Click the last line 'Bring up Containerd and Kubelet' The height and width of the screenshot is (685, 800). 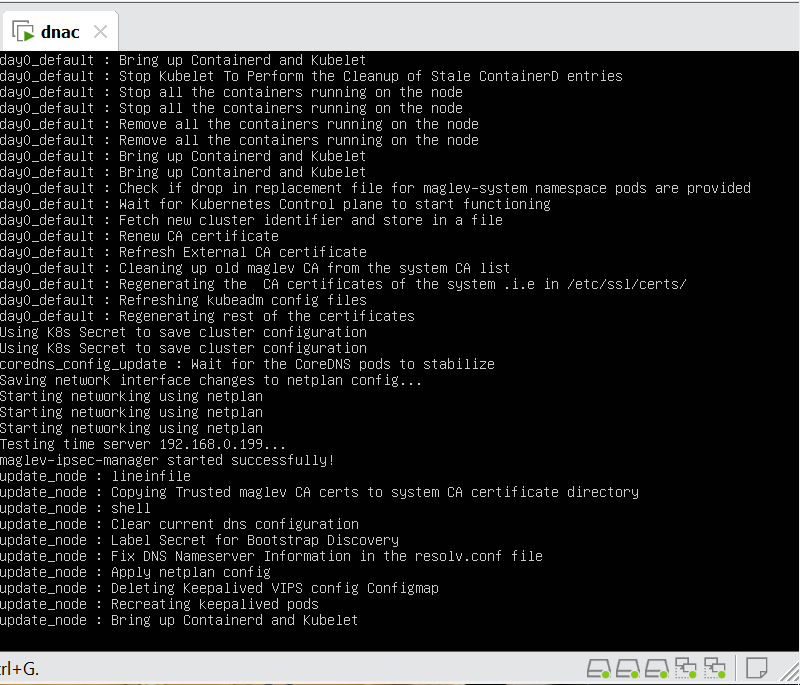click(x=179, y=620)
